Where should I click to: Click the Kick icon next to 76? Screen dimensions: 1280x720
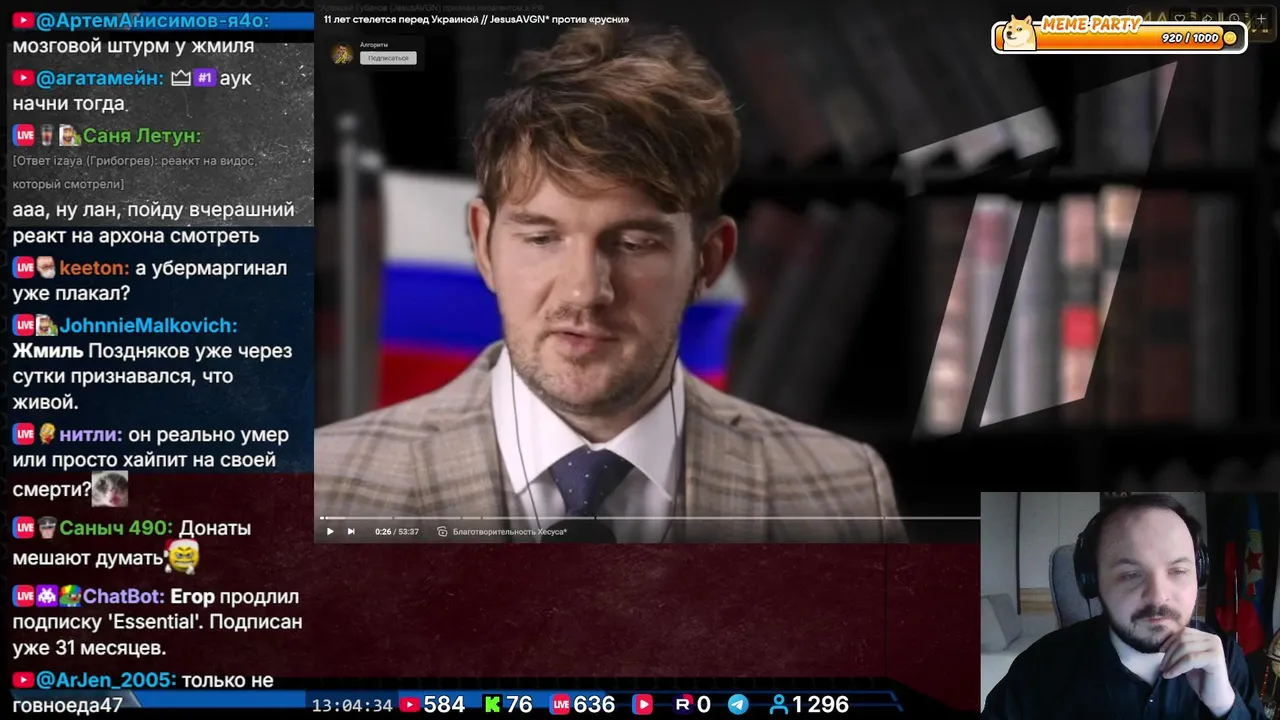[492, 705]
